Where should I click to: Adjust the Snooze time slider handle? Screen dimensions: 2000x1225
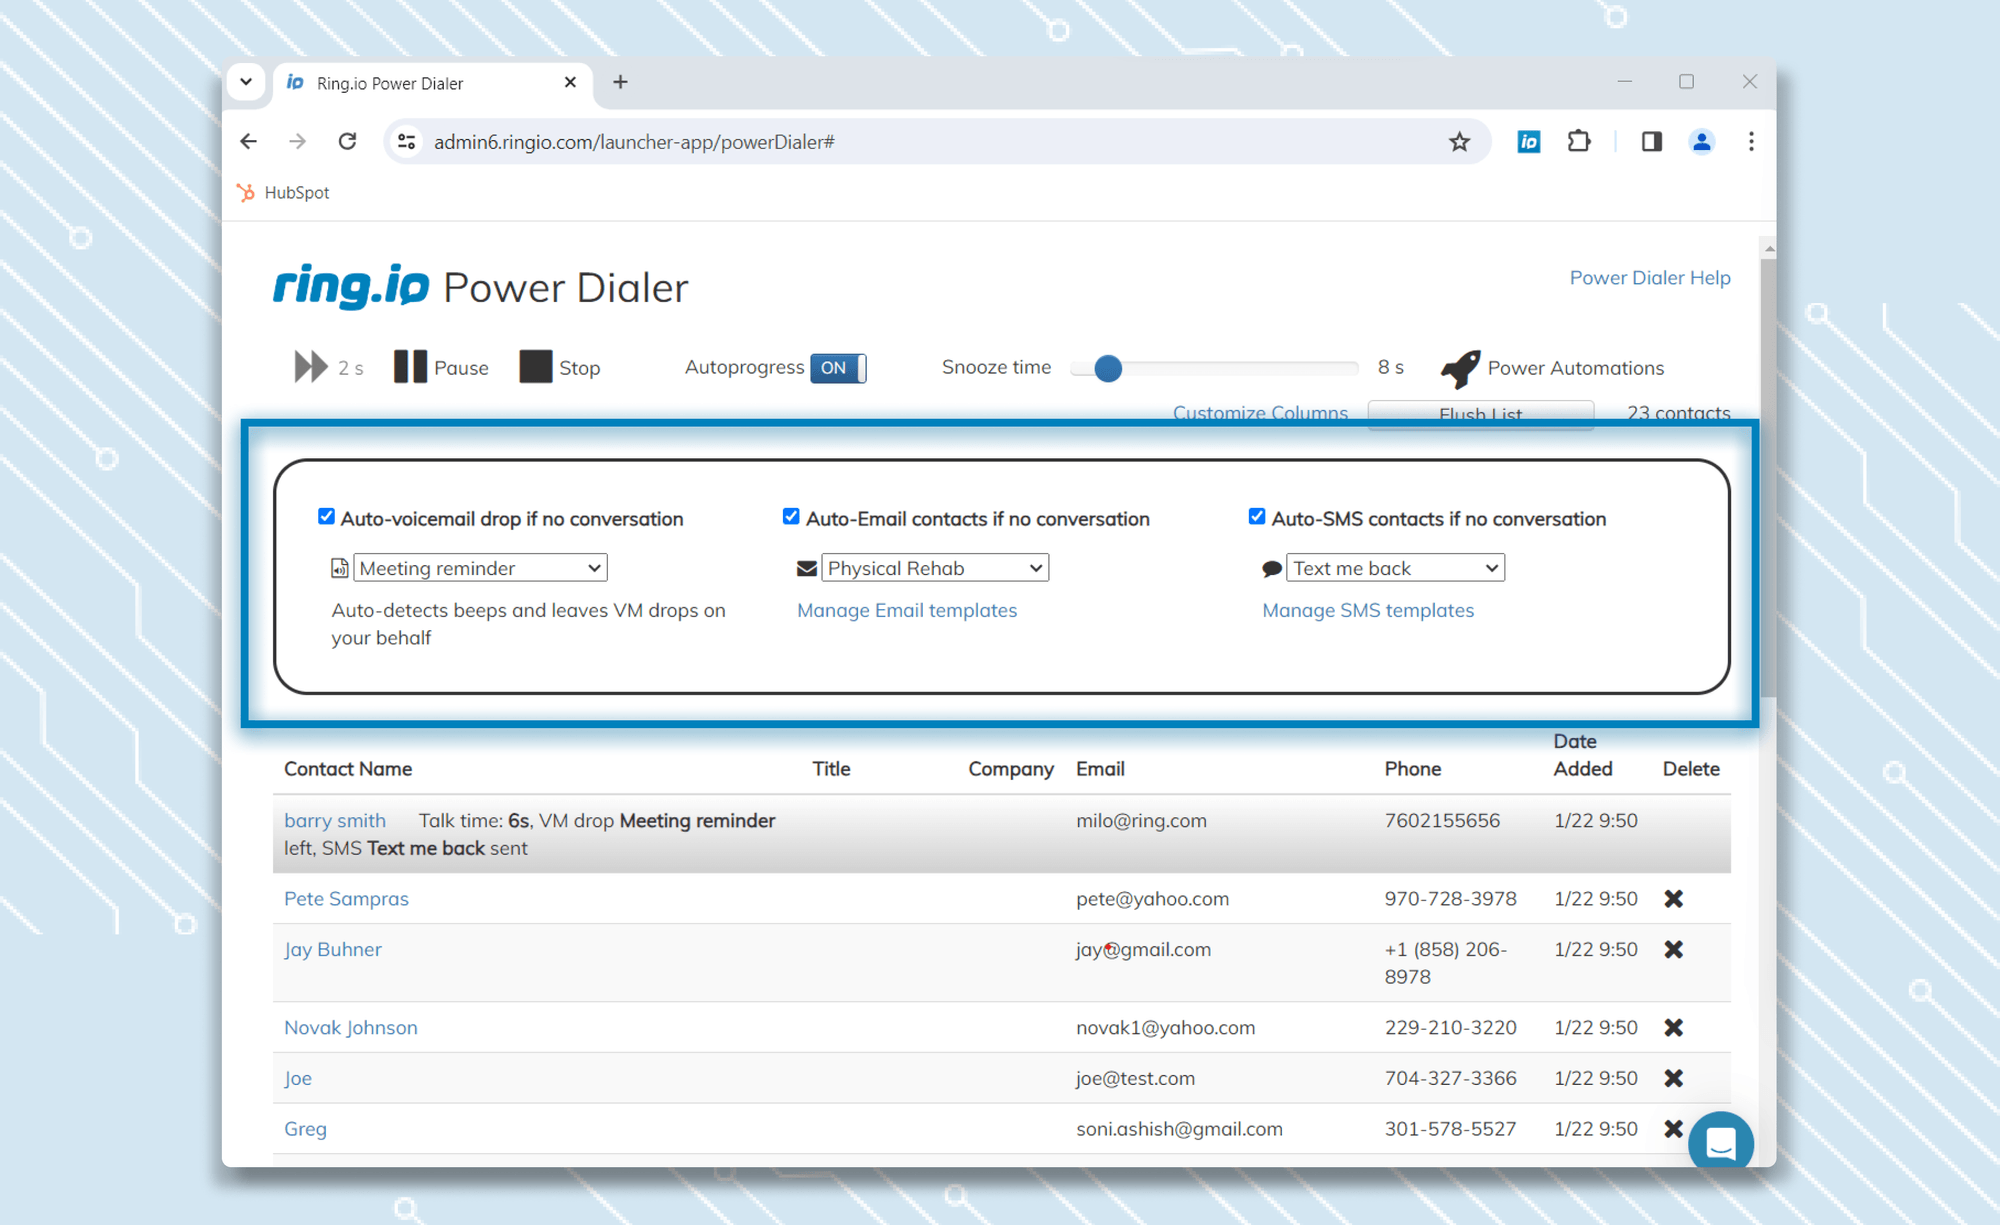(x=1108, y=368)
